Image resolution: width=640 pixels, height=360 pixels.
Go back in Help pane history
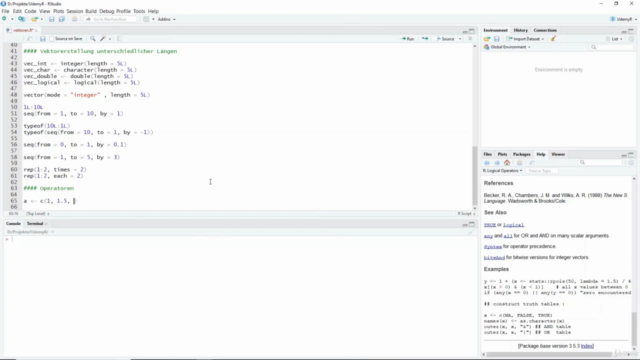[x=487, y=163]
